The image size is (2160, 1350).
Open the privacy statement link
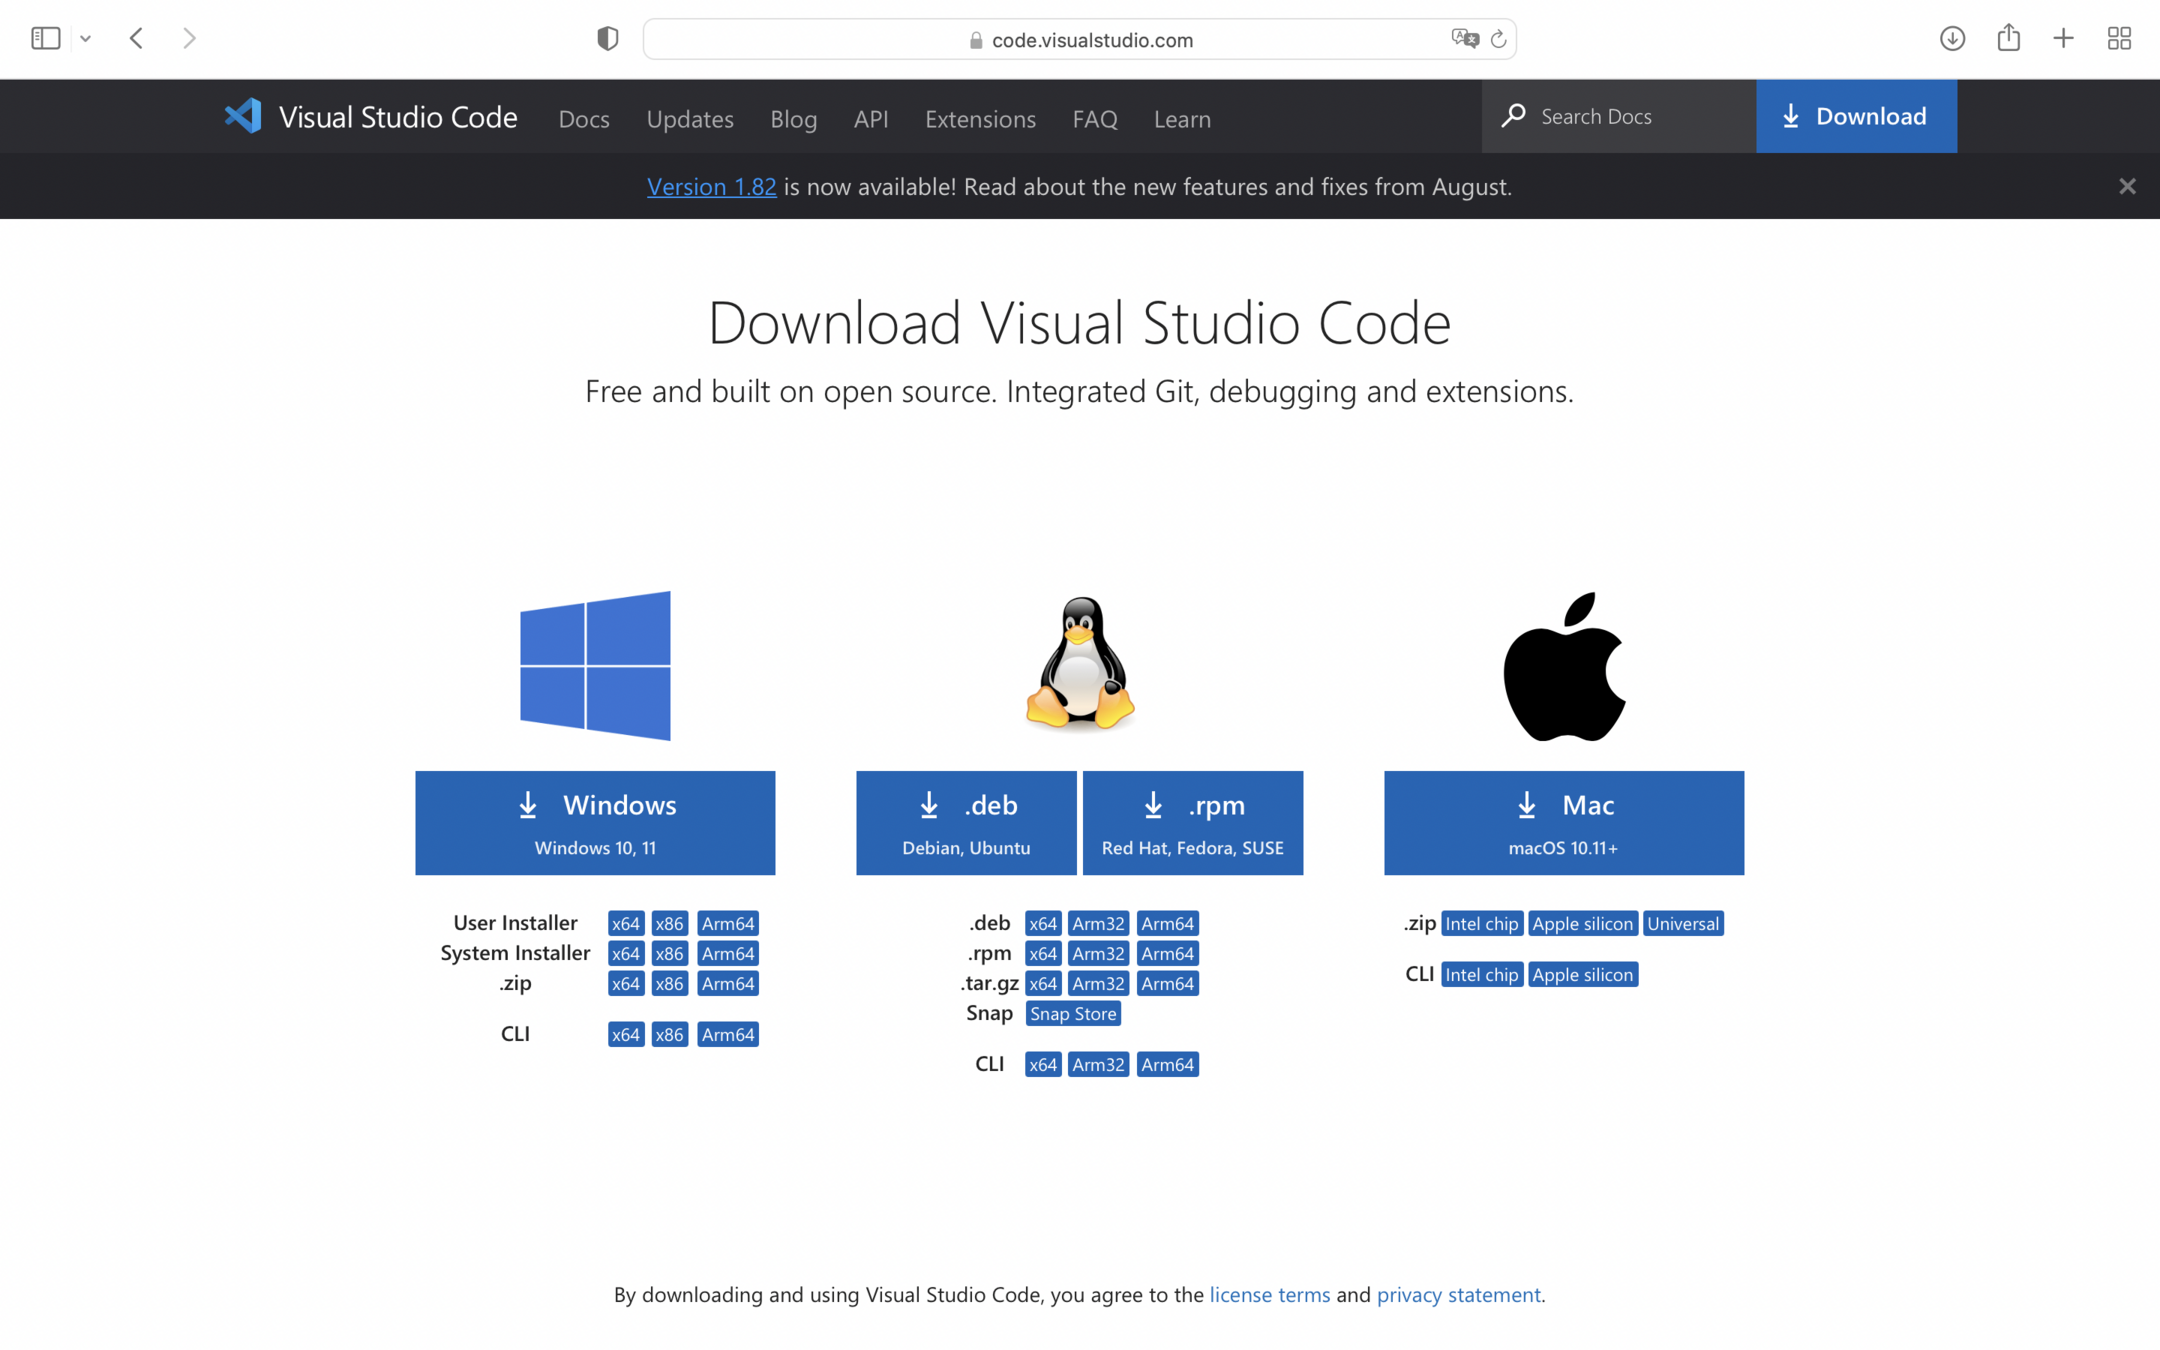pyautogui.click(x=1458, y=1294)
